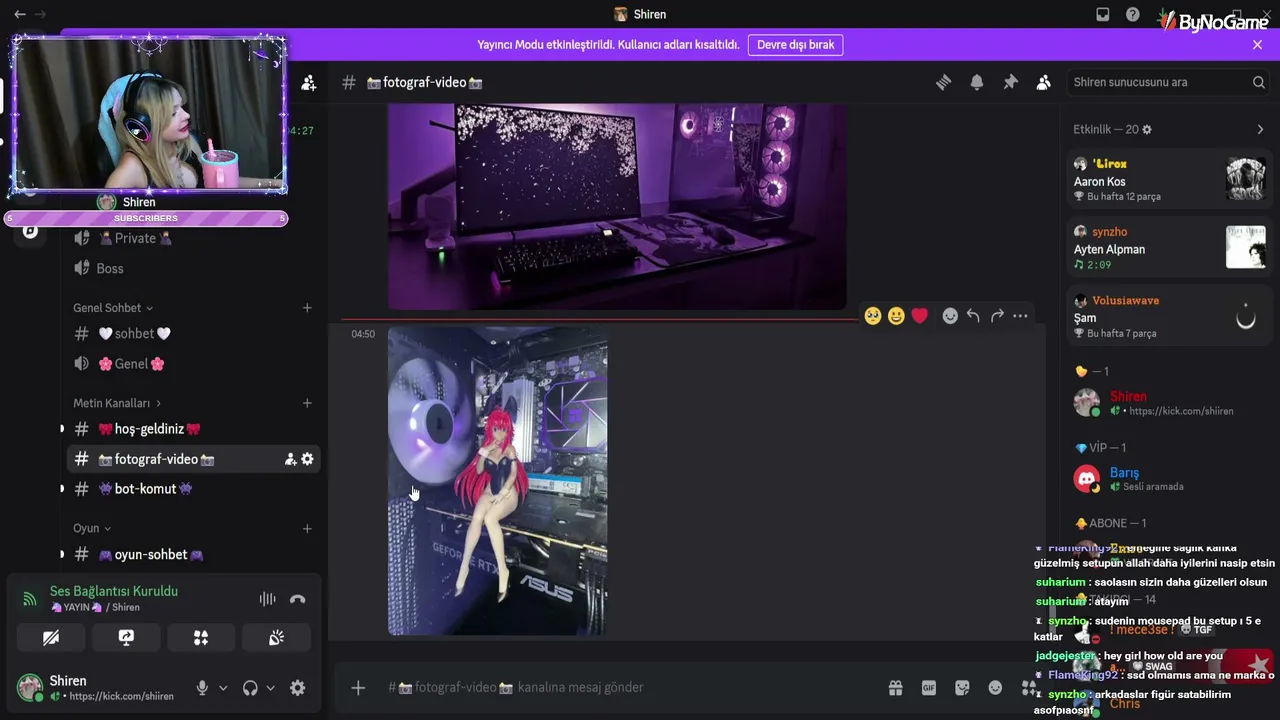Expand the Etkinlik panel chevron

[1260, 130]
